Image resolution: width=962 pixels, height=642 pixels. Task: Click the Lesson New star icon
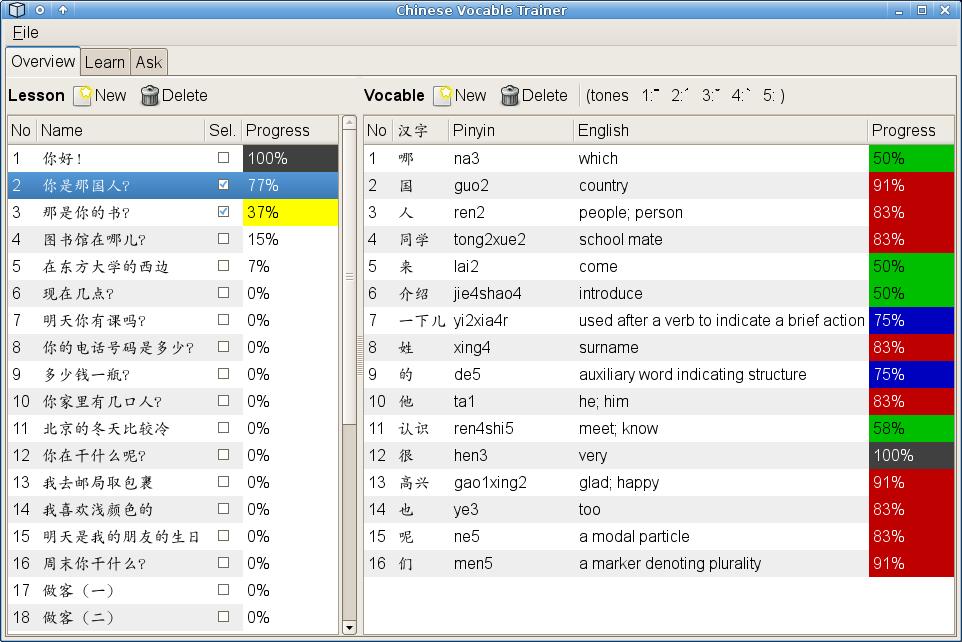[83, 96]
